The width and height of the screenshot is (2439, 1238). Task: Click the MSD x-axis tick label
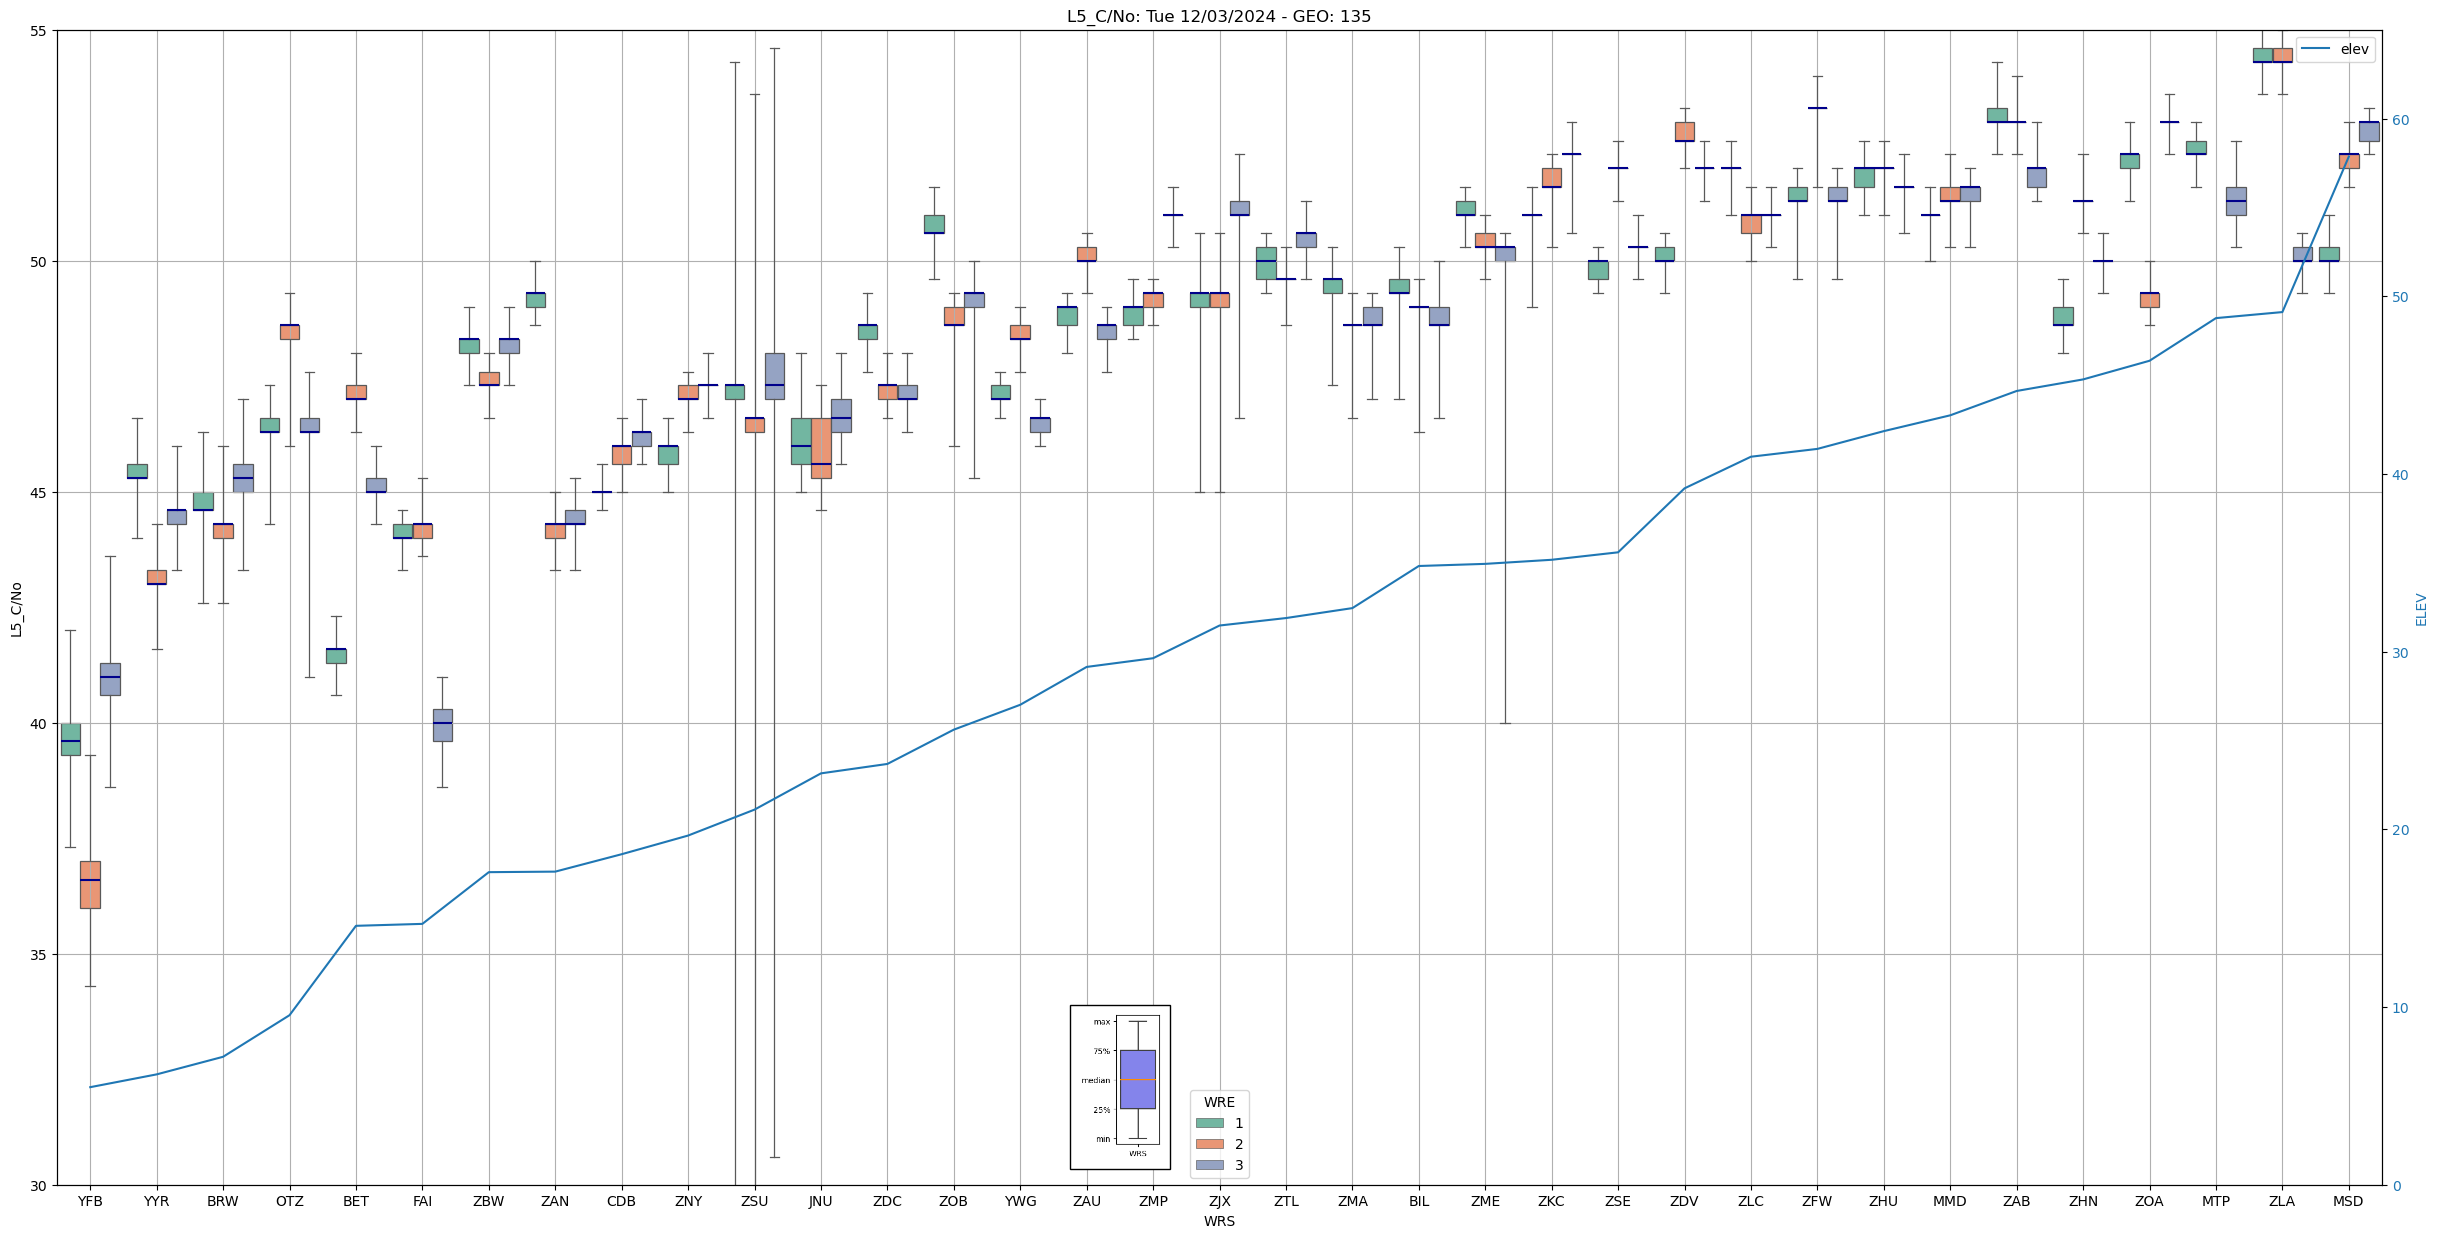[2347, 1201]
